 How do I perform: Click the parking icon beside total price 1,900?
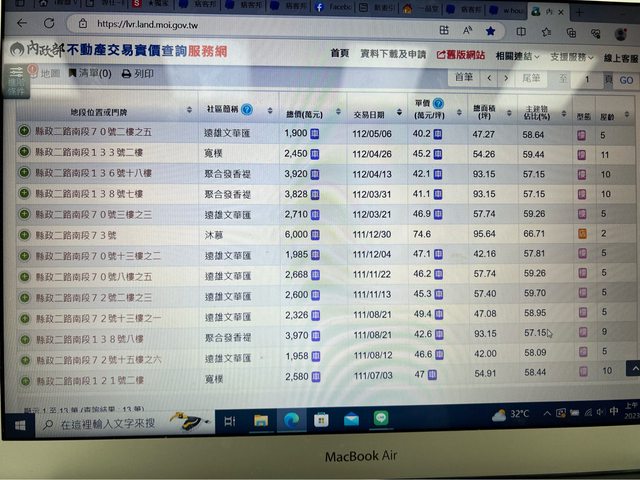click(315, 133)
